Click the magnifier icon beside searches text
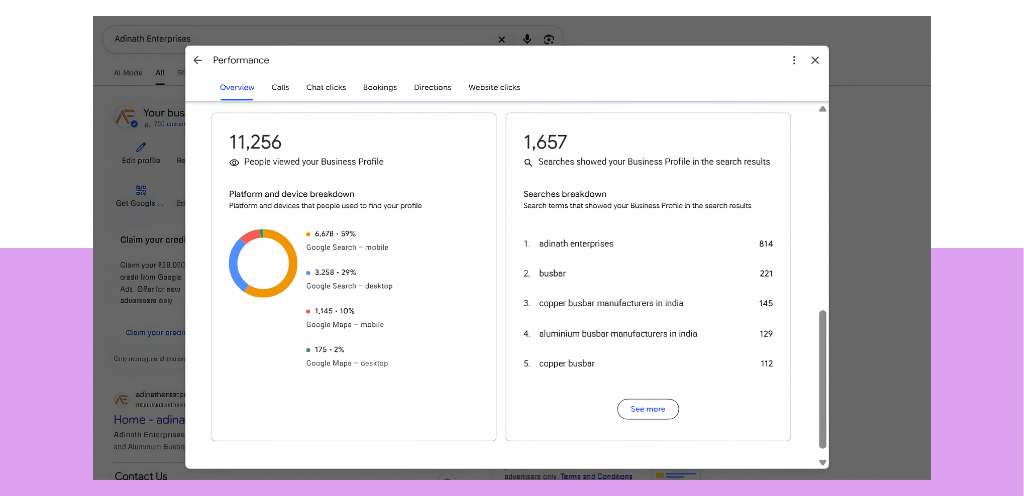The height and width of the screenshot is (496, 1024). click(x=528, y=163)
